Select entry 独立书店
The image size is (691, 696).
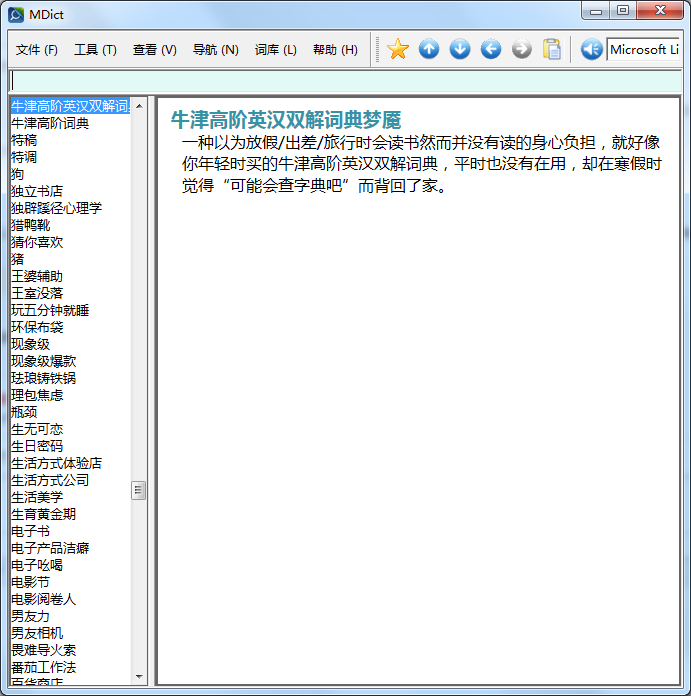tap(37, 191)
